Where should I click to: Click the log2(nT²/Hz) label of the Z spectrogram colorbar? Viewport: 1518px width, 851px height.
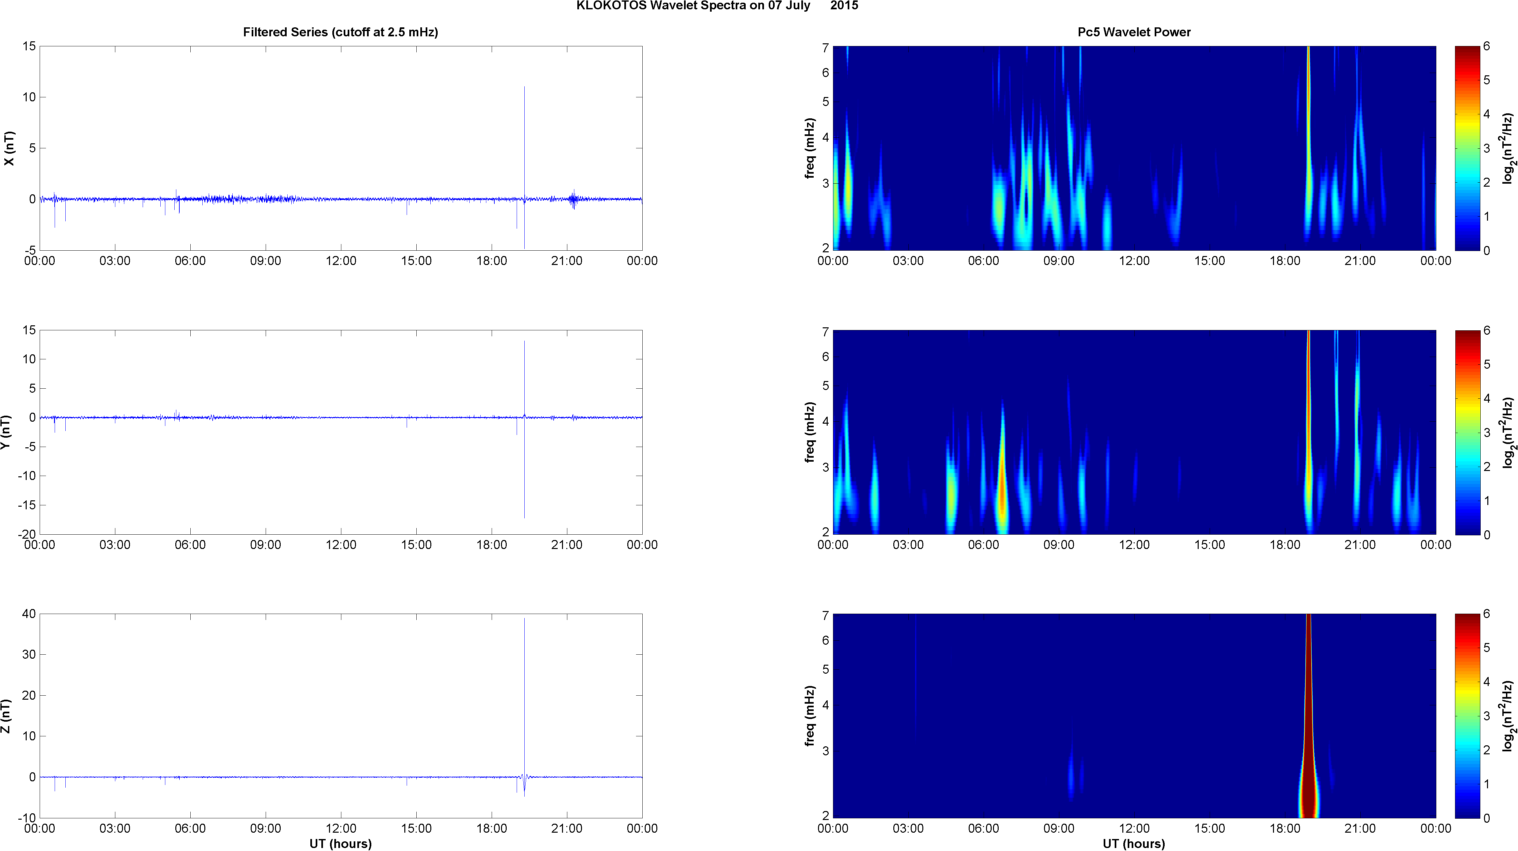pyautogui.click(x=1509, y=716)
